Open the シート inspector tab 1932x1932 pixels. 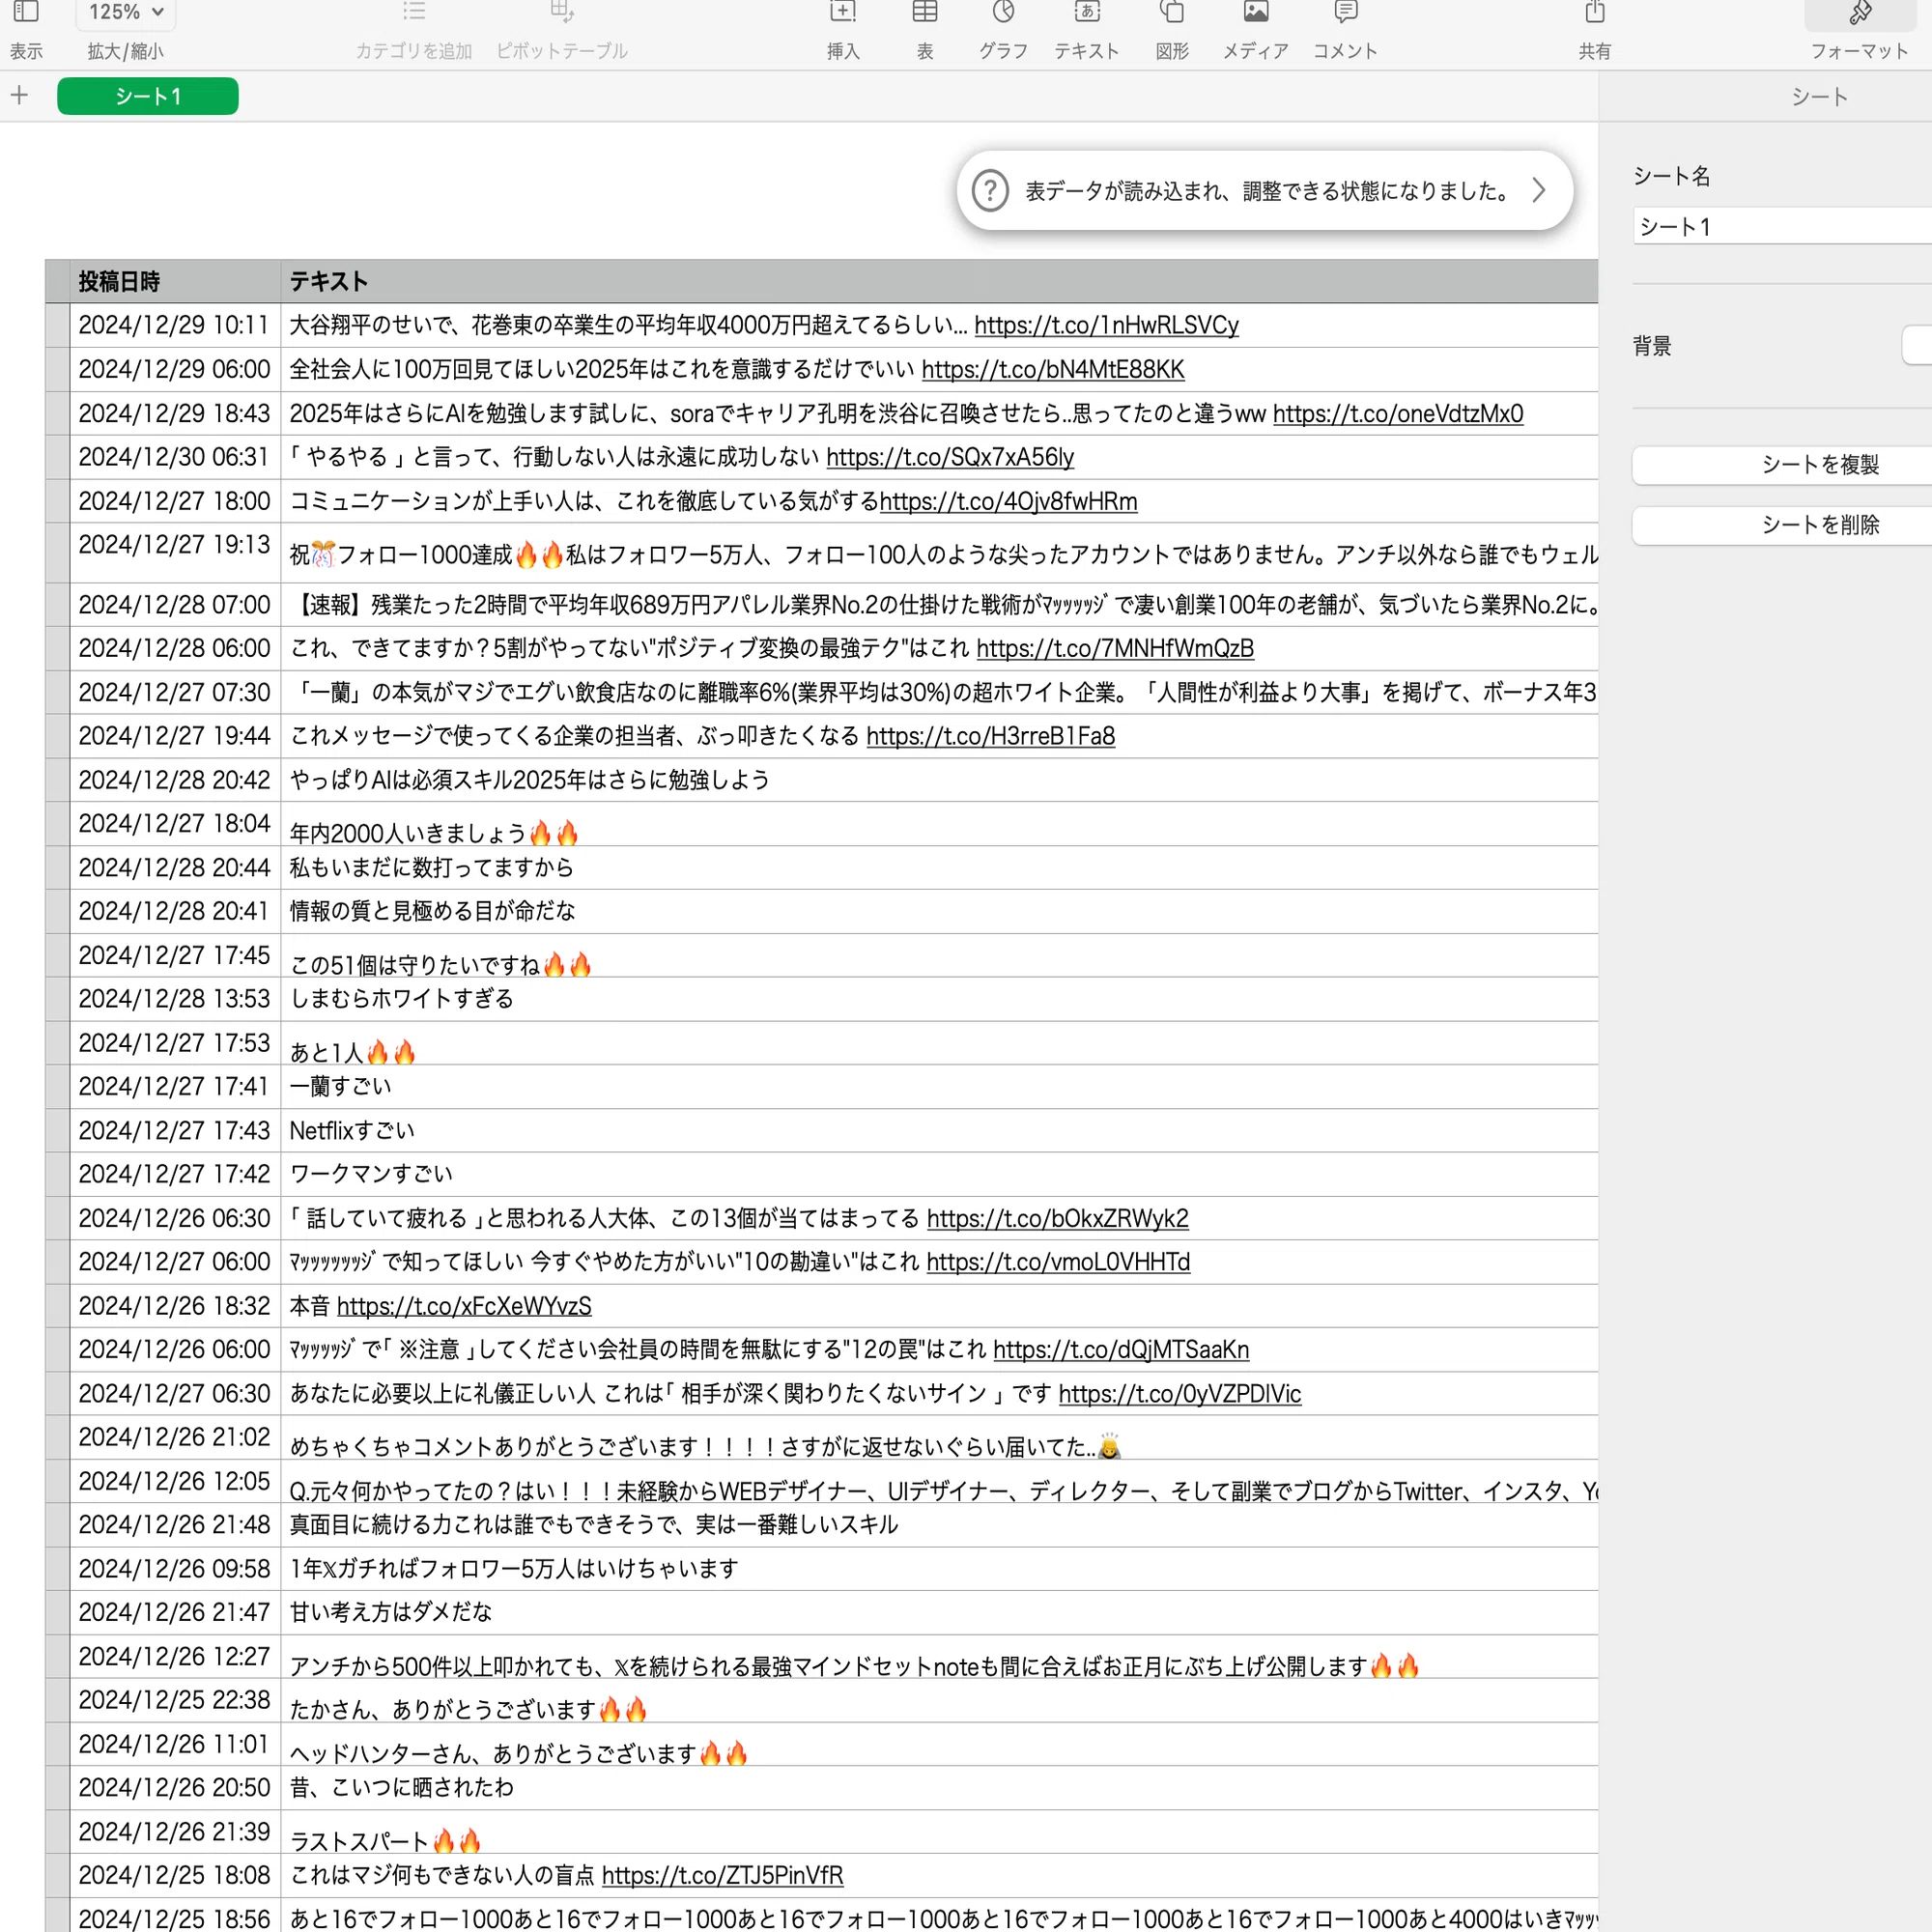[x=1819, y=97]
